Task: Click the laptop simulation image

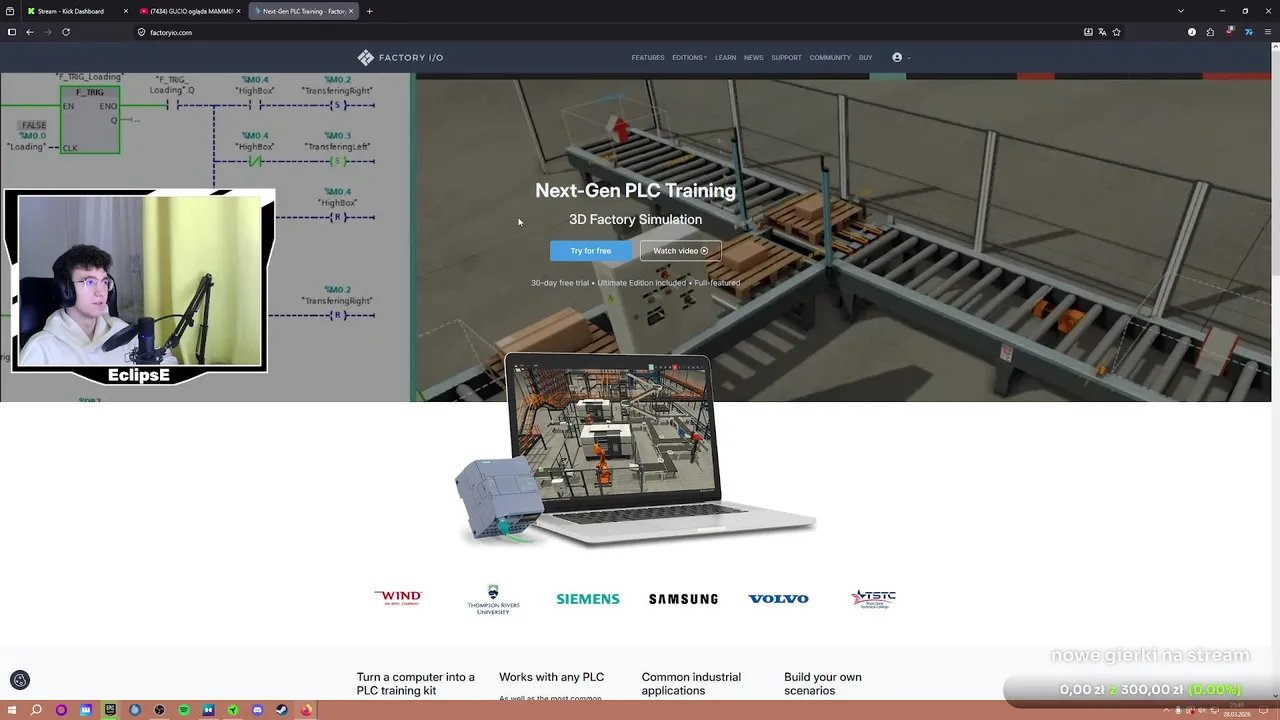Action: point(635,450)
